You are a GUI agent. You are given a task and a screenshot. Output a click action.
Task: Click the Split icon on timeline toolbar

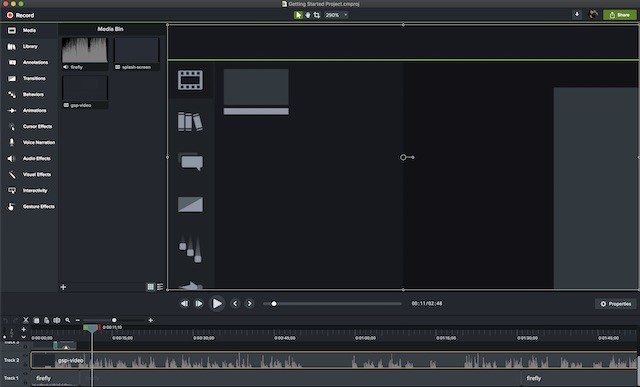pyautogui.click(x=57, y=320)
